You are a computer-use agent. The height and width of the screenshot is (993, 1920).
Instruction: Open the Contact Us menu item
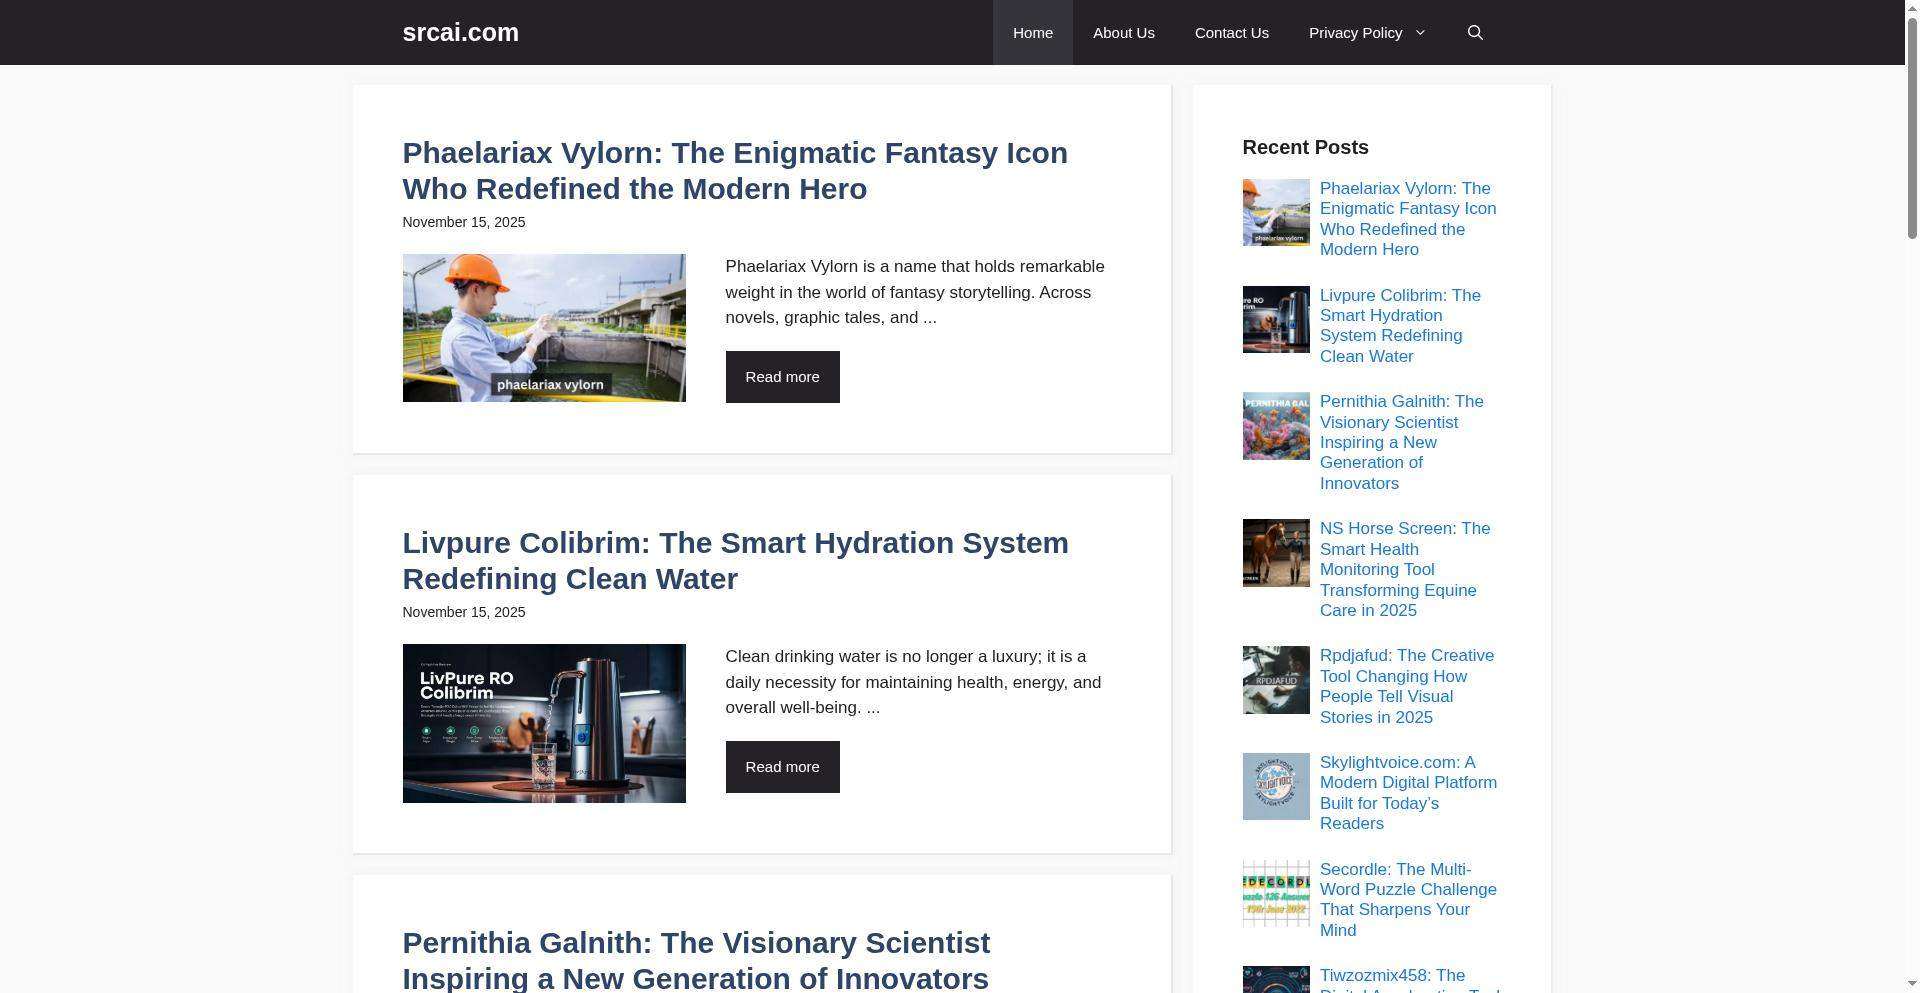click(x=1231, y=33)
